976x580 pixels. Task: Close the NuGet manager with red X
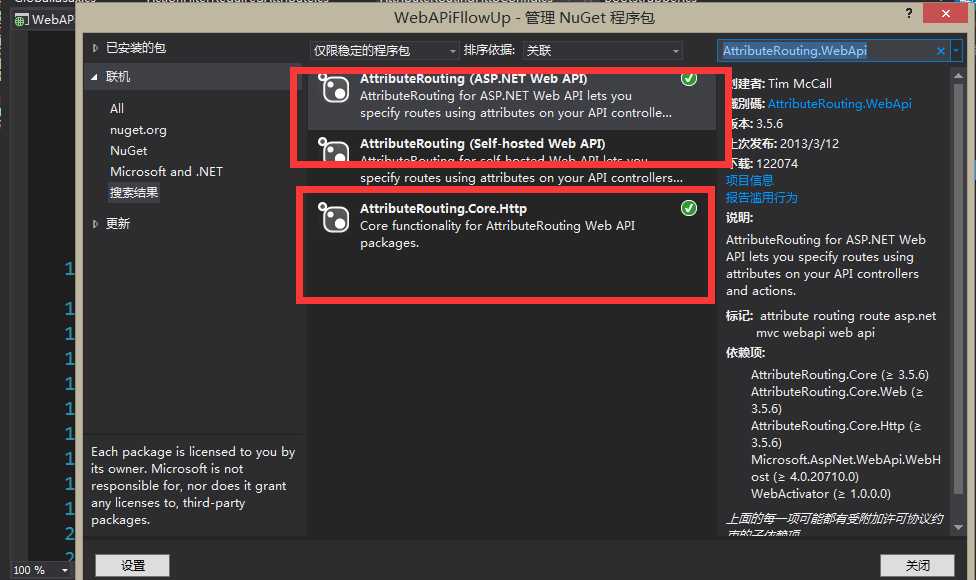pos(946,13)
